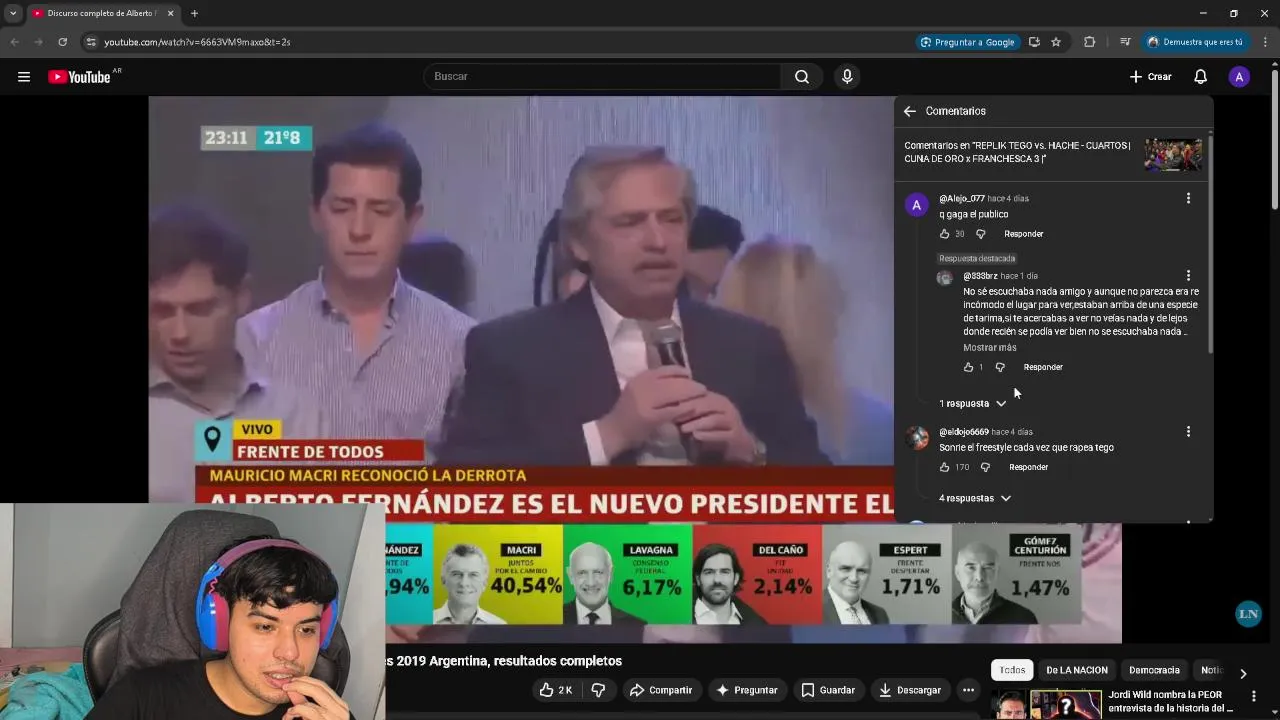Open the @aldojo6669 username link
The image size is (1280, 720).
[x=964, y=432]
